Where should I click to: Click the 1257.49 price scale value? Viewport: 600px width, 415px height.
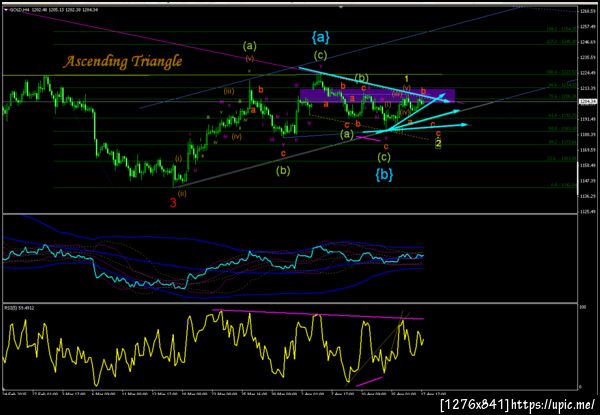[x=587, y=27]
